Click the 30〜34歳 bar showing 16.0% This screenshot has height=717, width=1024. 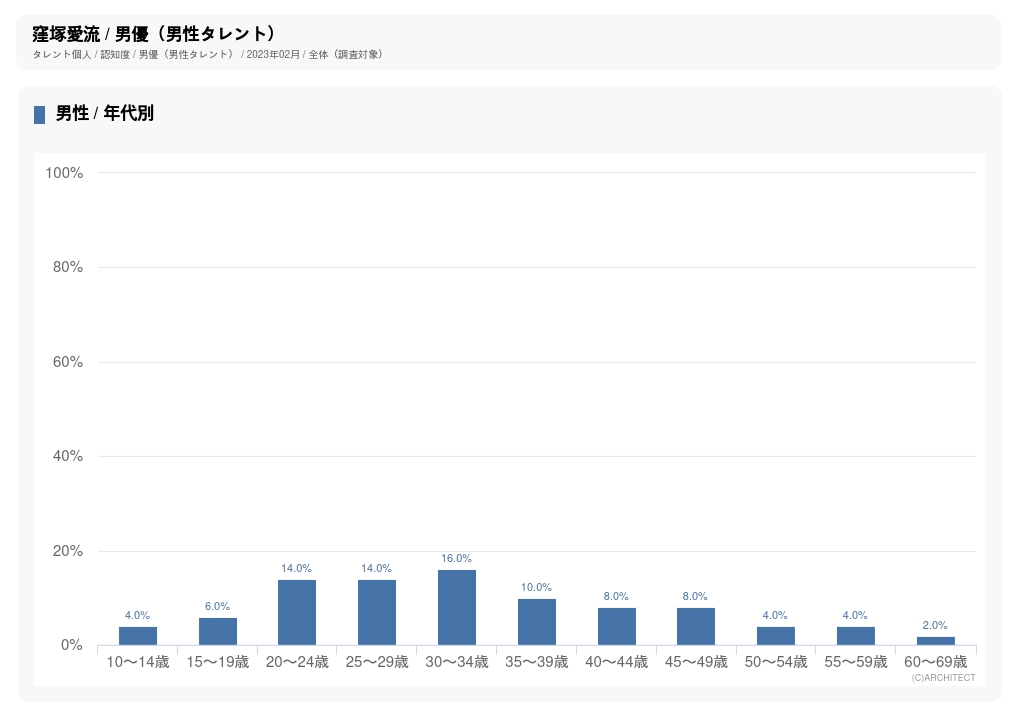tap(456, 608)
